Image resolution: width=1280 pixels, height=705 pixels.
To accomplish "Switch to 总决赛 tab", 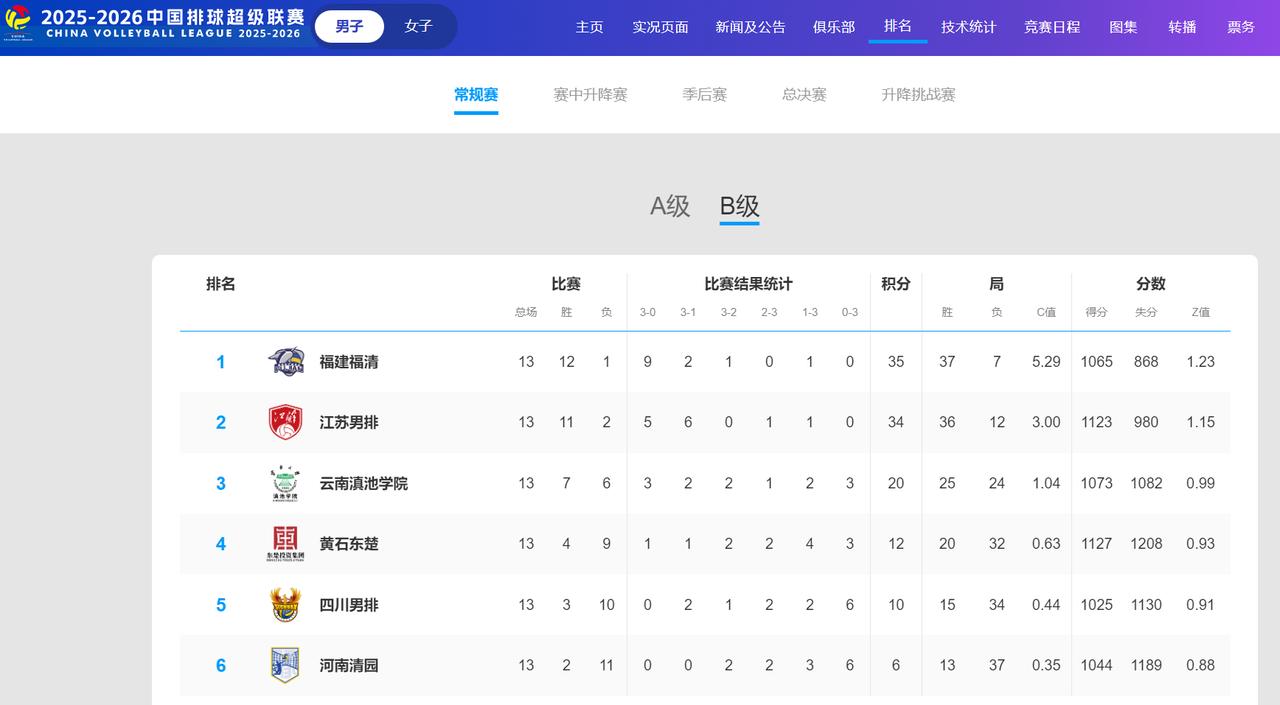I will tap(804, 95).
